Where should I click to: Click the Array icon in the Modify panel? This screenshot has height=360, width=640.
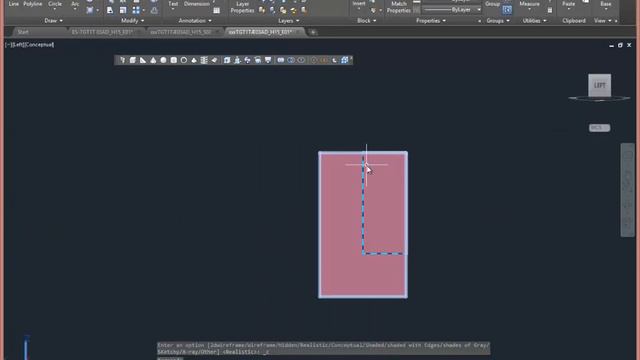point(136,10)
